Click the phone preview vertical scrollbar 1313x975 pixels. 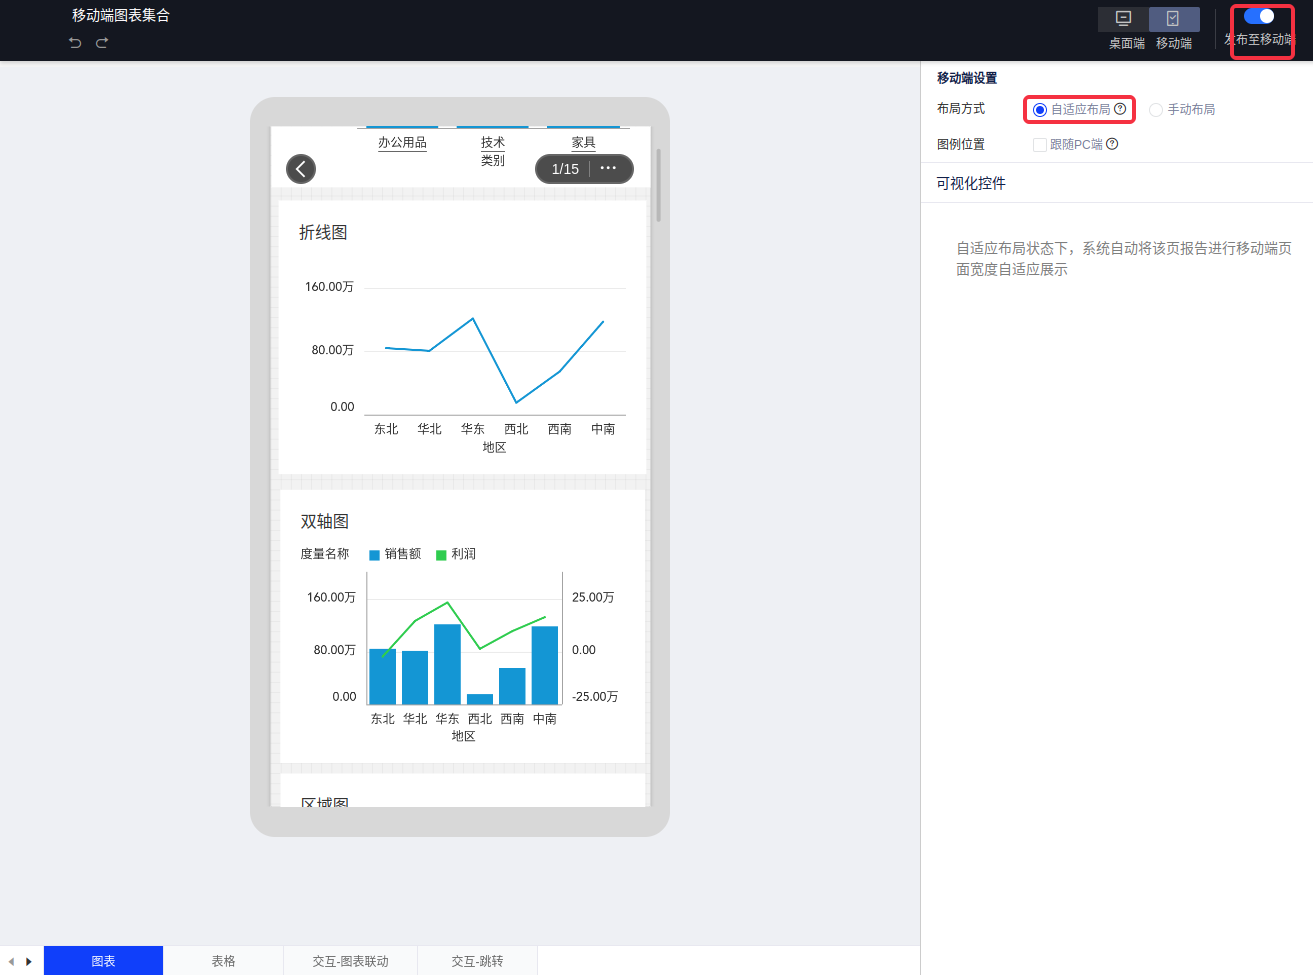pyautogui.click(x=658, y=185)
